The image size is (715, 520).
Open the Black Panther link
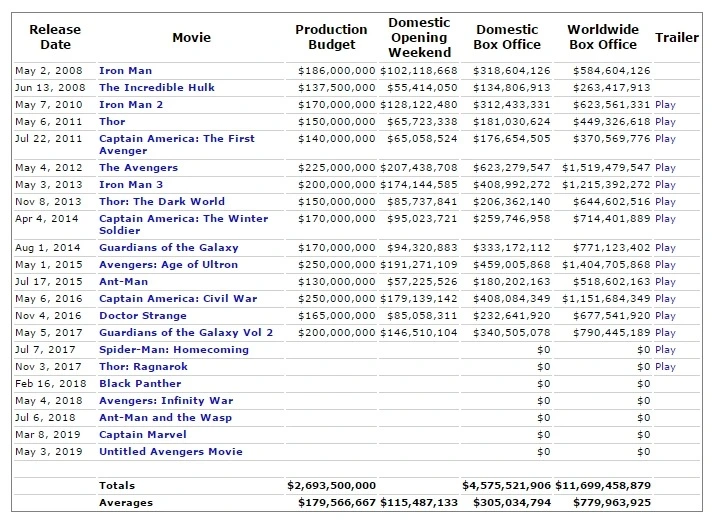(140, 384)
